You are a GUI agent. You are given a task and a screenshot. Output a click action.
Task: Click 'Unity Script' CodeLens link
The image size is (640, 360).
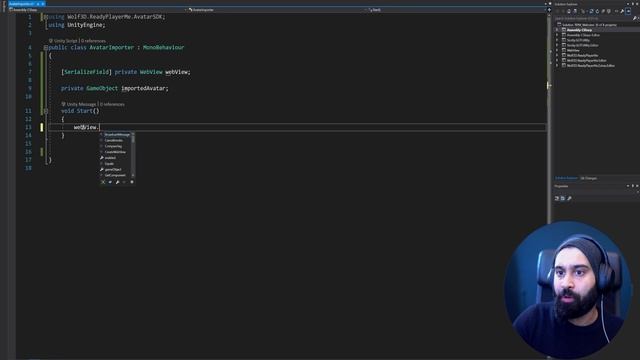tap(66, 41)
